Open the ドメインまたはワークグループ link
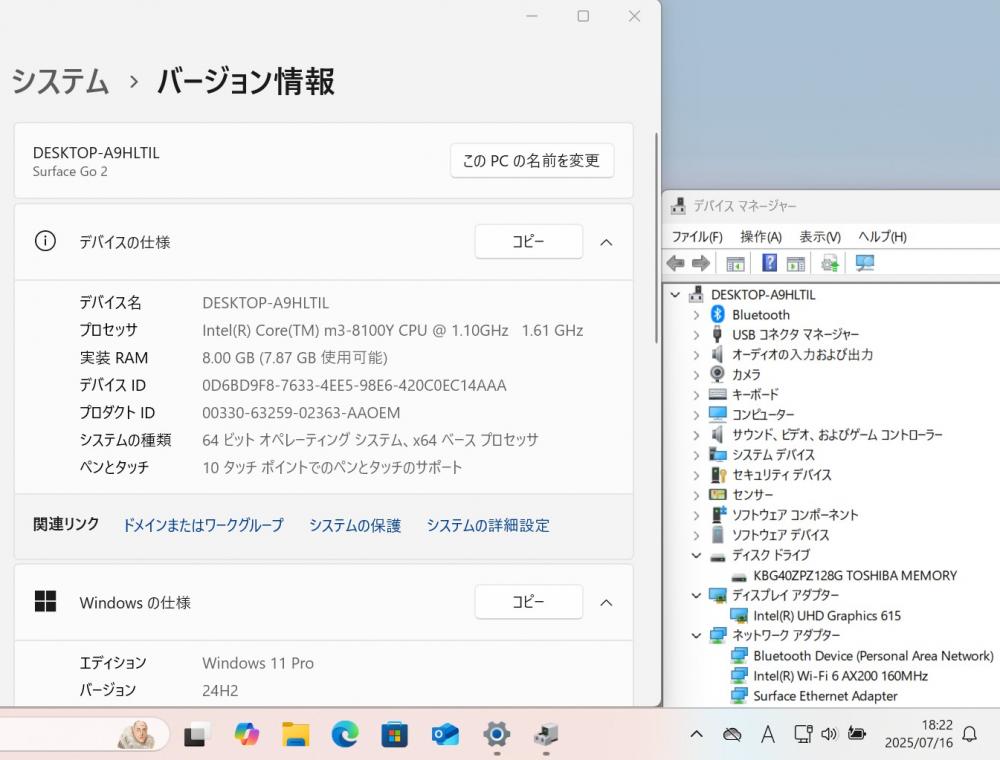Screen dimensions: 1000x760 pos(203,525)
